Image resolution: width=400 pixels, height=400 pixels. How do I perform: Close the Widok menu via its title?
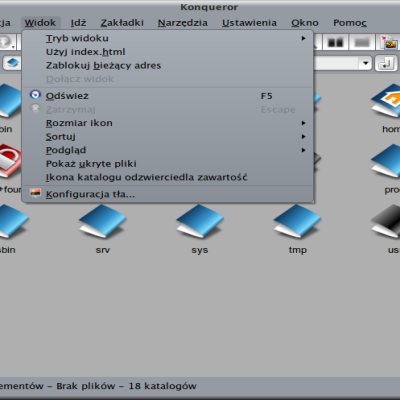click(x=40, y=23)
